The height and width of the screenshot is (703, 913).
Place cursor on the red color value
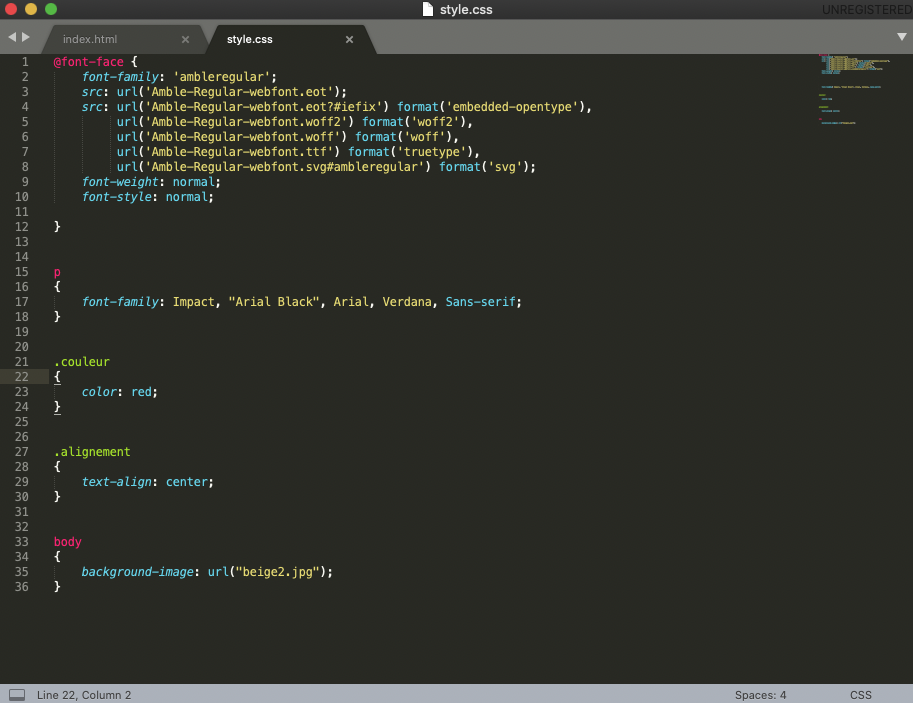(x=143, y=392)
